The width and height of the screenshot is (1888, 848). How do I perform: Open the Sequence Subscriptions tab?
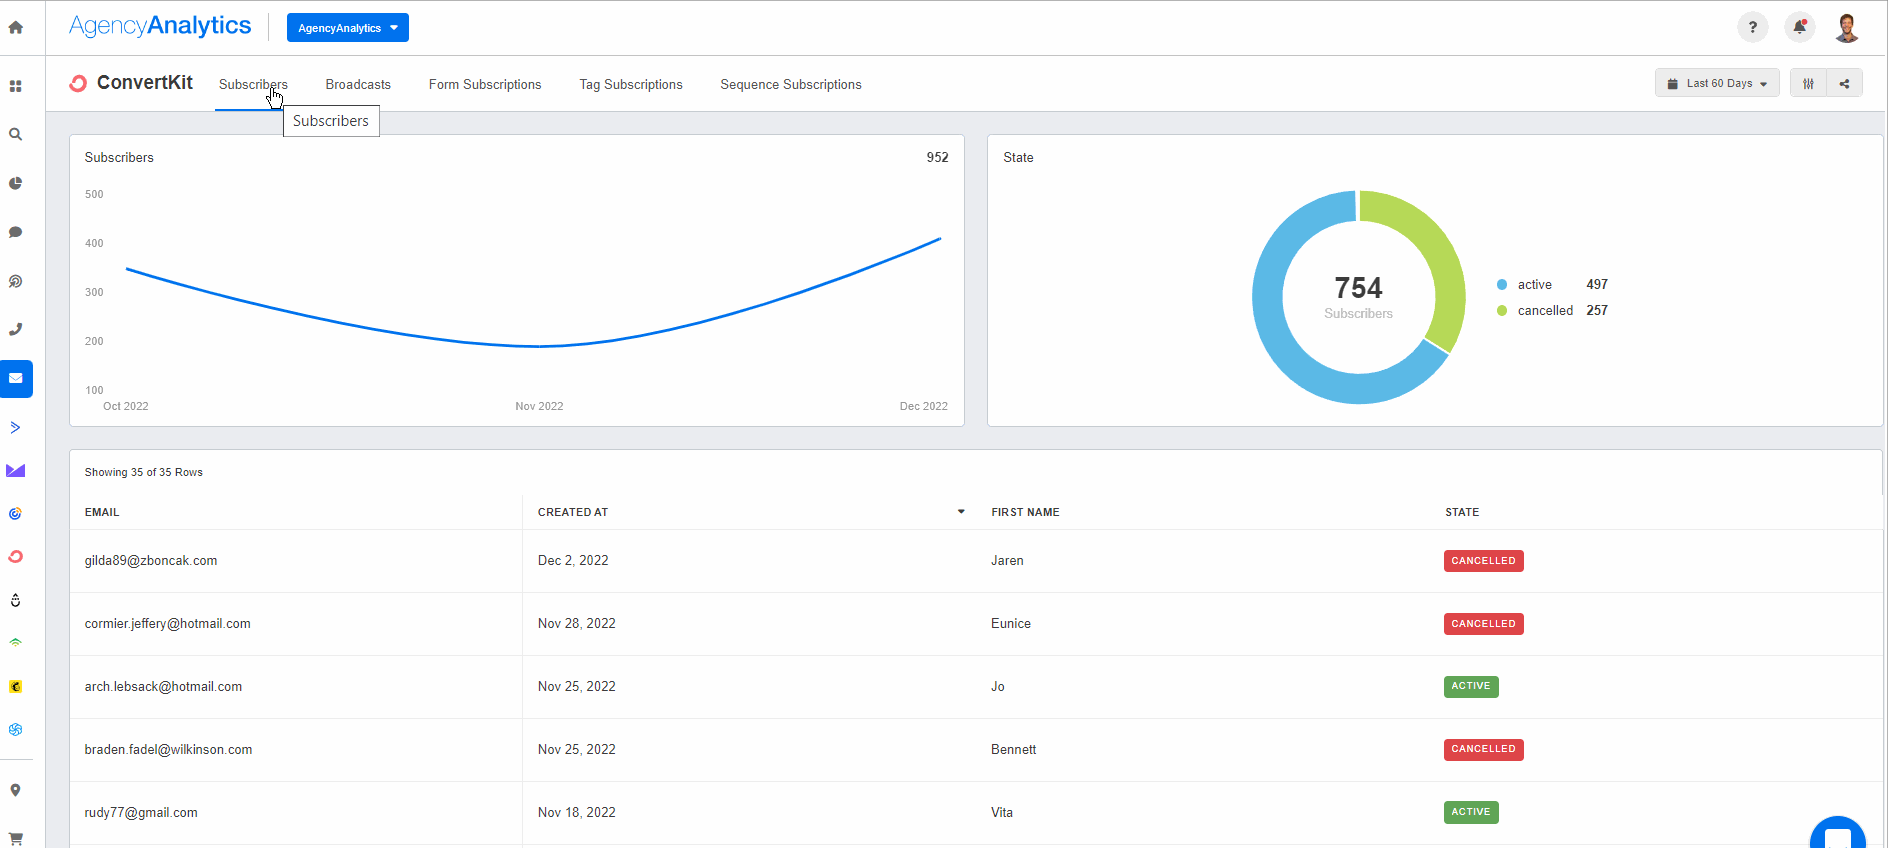(790, 85)
